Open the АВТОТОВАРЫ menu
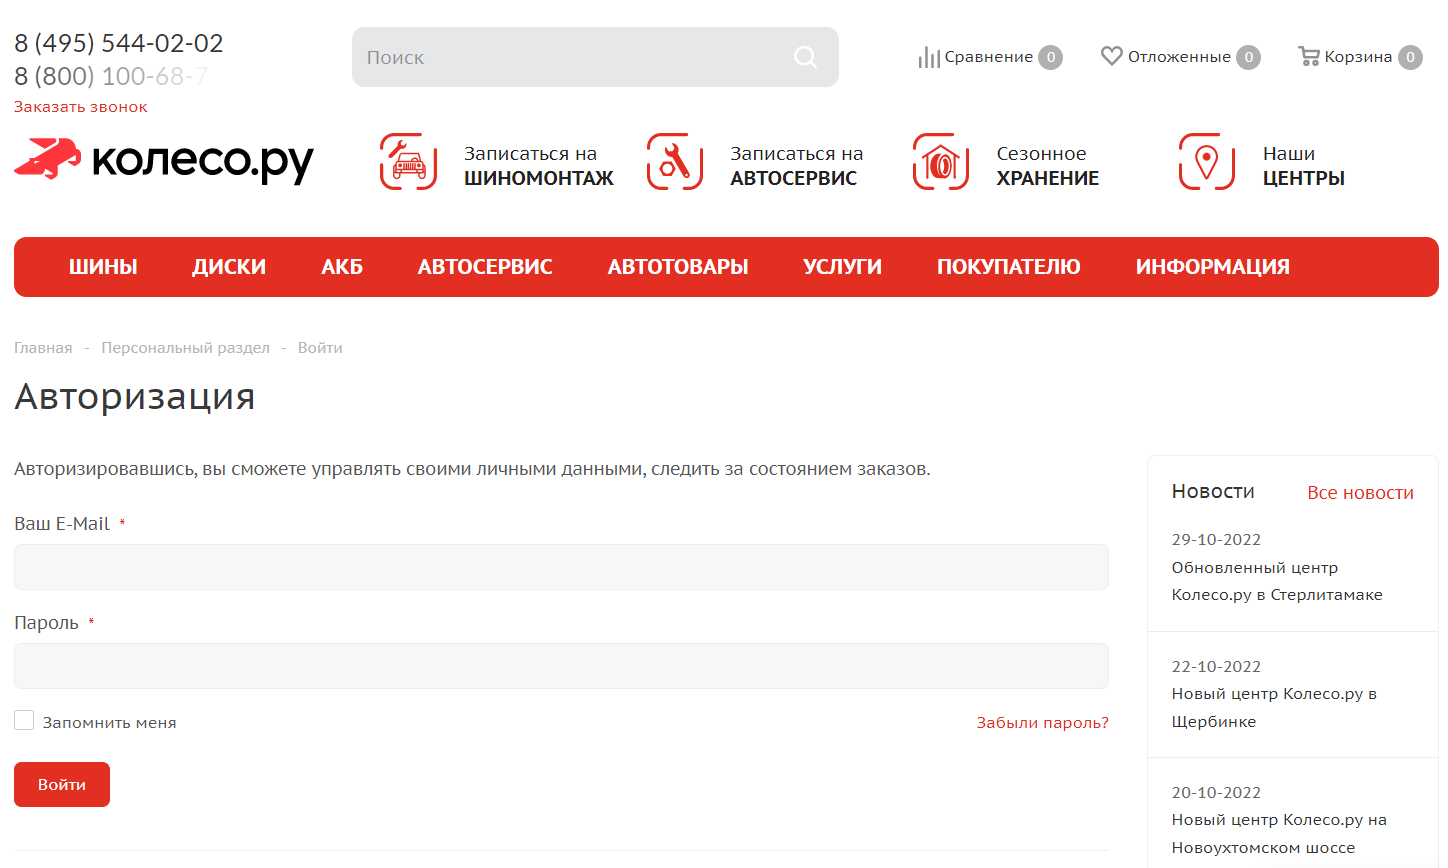This screenshot has width=1448, height=868. pos(678,267)
